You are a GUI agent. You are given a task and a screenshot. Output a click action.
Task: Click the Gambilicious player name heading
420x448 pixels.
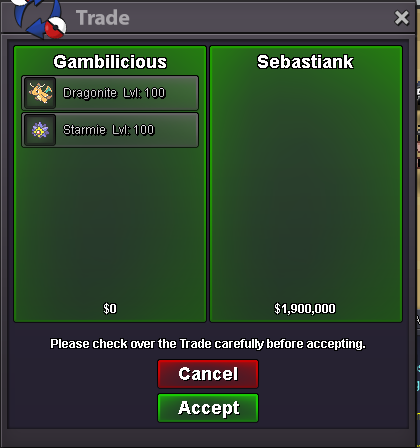click(110, 62)
